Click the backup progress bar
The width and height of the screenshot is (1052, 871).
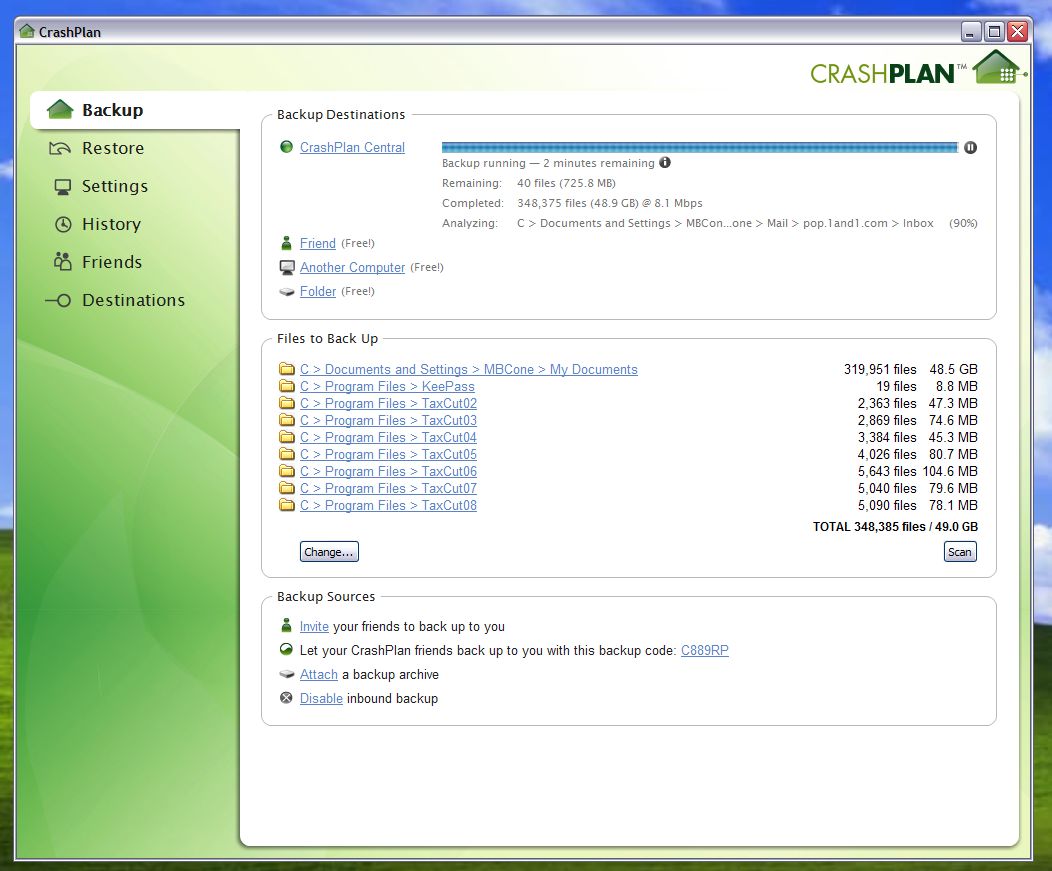click(x=699, y=147)
